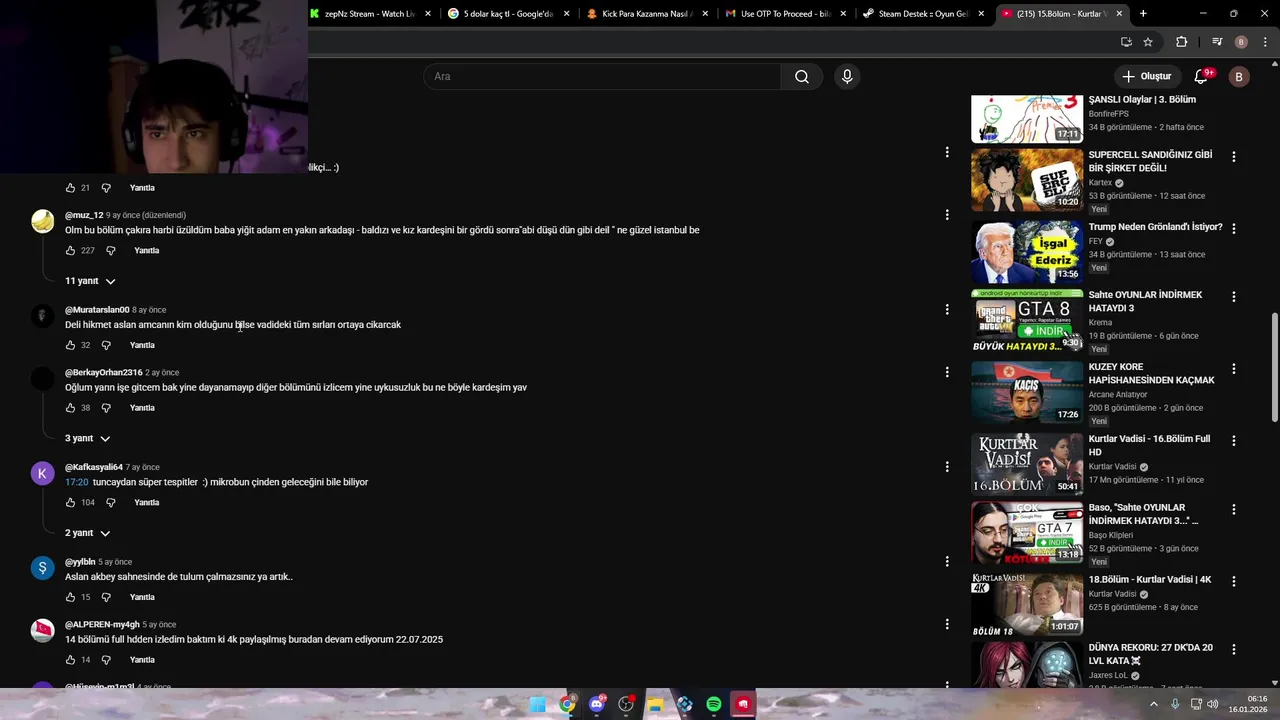This screenshot has width=1280, height=720.
Task: Dislike ALPEREN-my4gh's comment
Action: (106, 660)
